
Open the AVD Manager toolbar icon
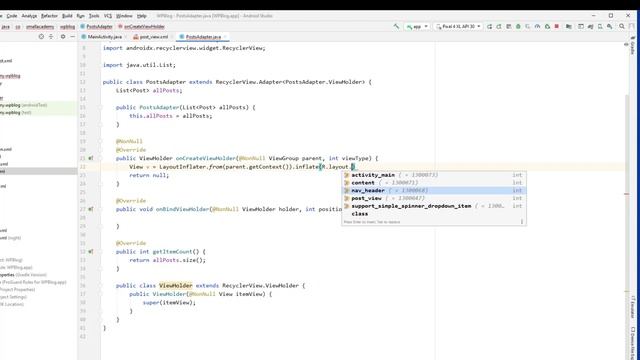[600, 27]
